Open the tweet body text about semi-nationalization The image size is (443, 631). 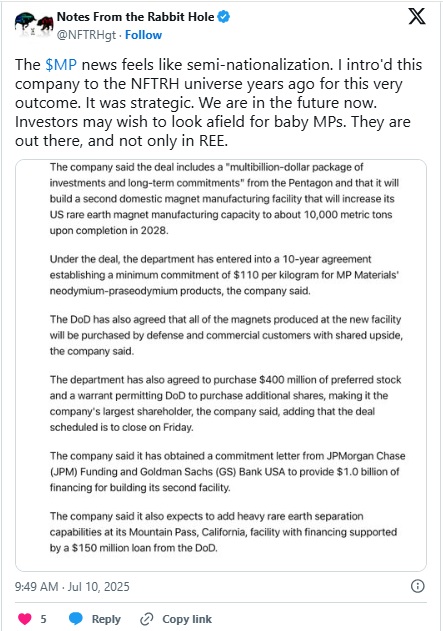point(218,103)
